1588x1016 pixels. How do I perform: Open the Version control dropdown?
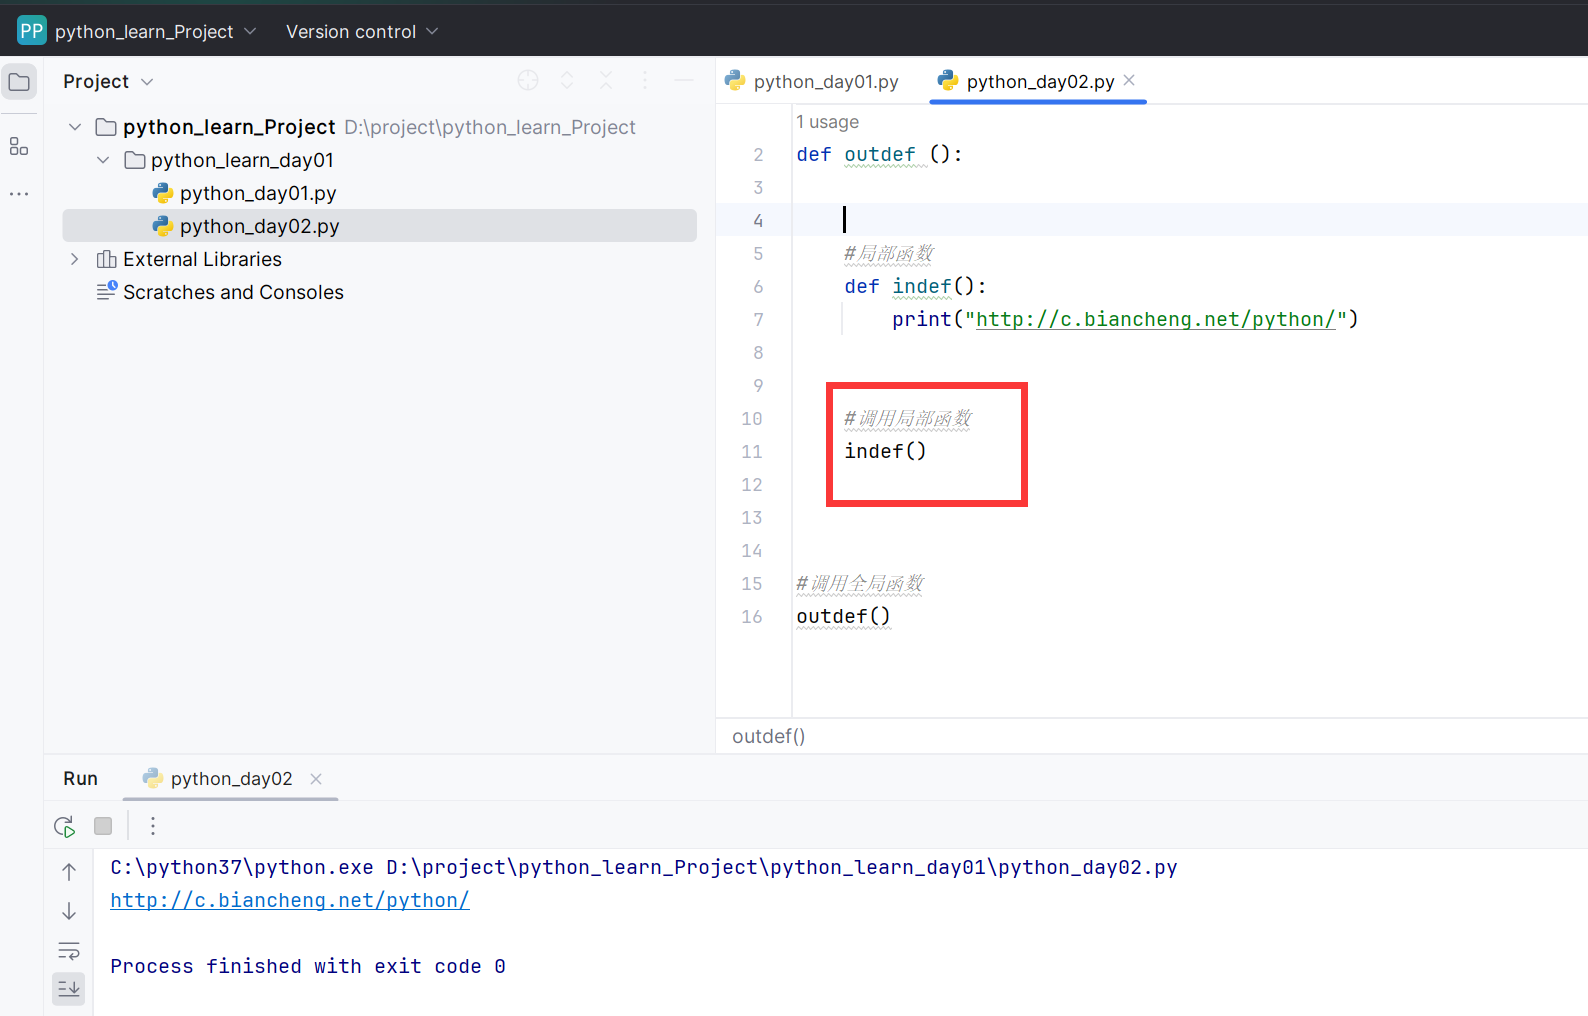(x=362, y=32)
